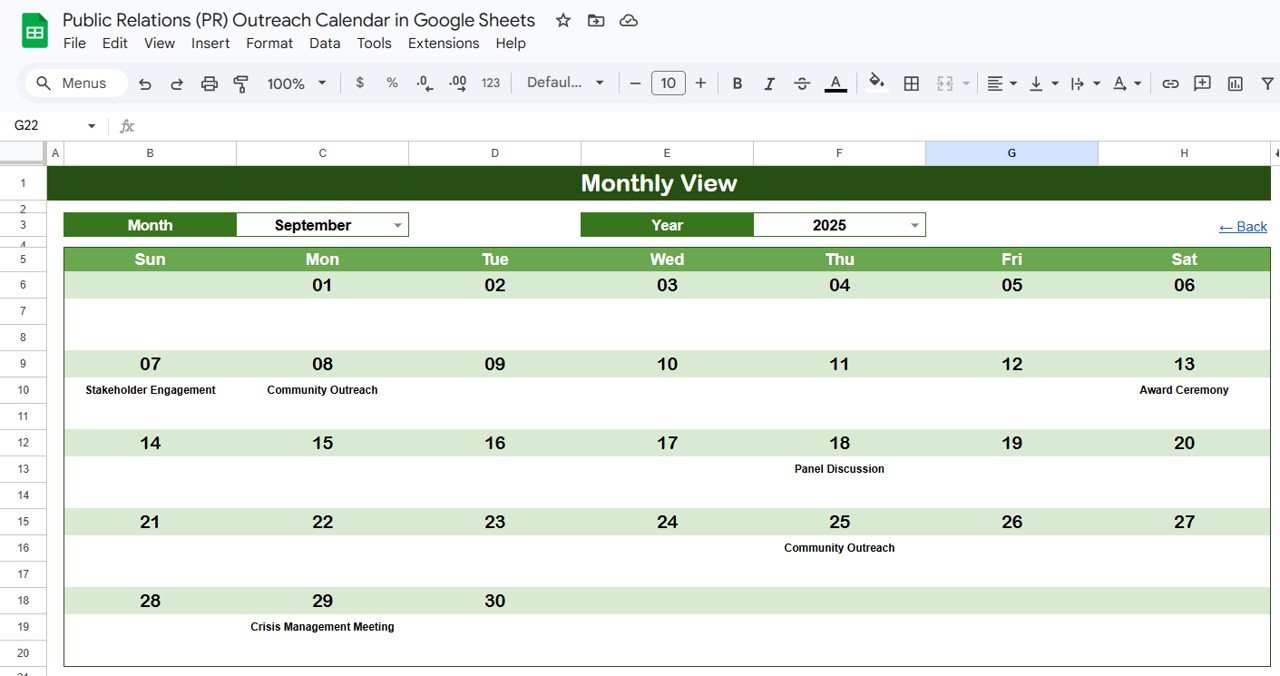The width and height of the screenshot is (1280, 676).
Task: Toggle bold formatting
Action: [737, 83]
